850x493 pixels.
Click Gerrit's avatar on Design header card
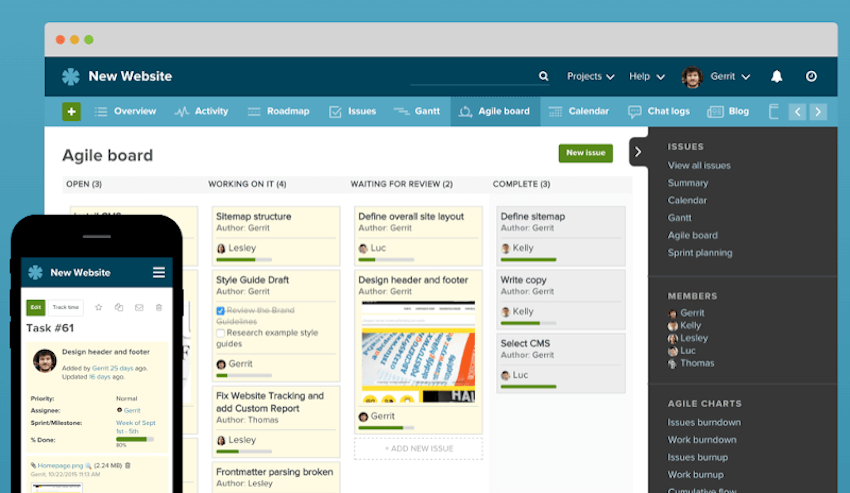click(363, 417)
